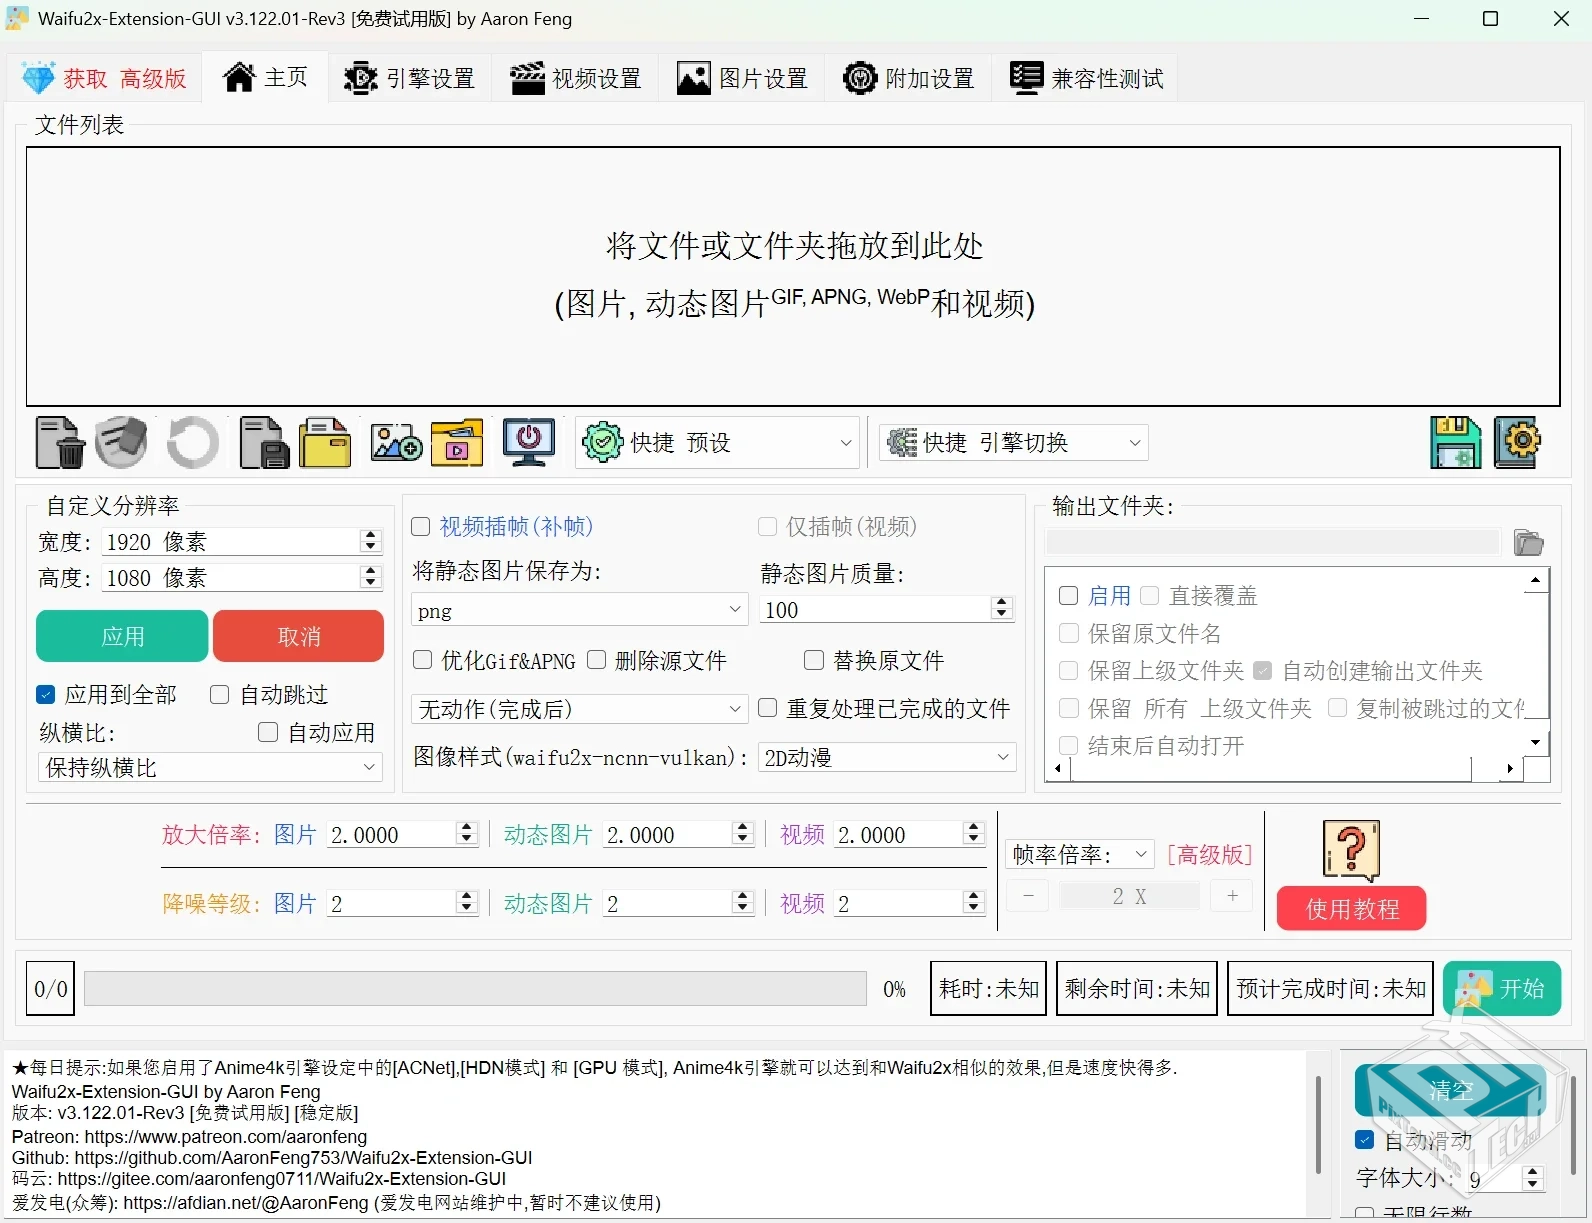This screenshot has height=1223, width=1592.
Task: Click the output folder path field
Action: coord(1272,542)
